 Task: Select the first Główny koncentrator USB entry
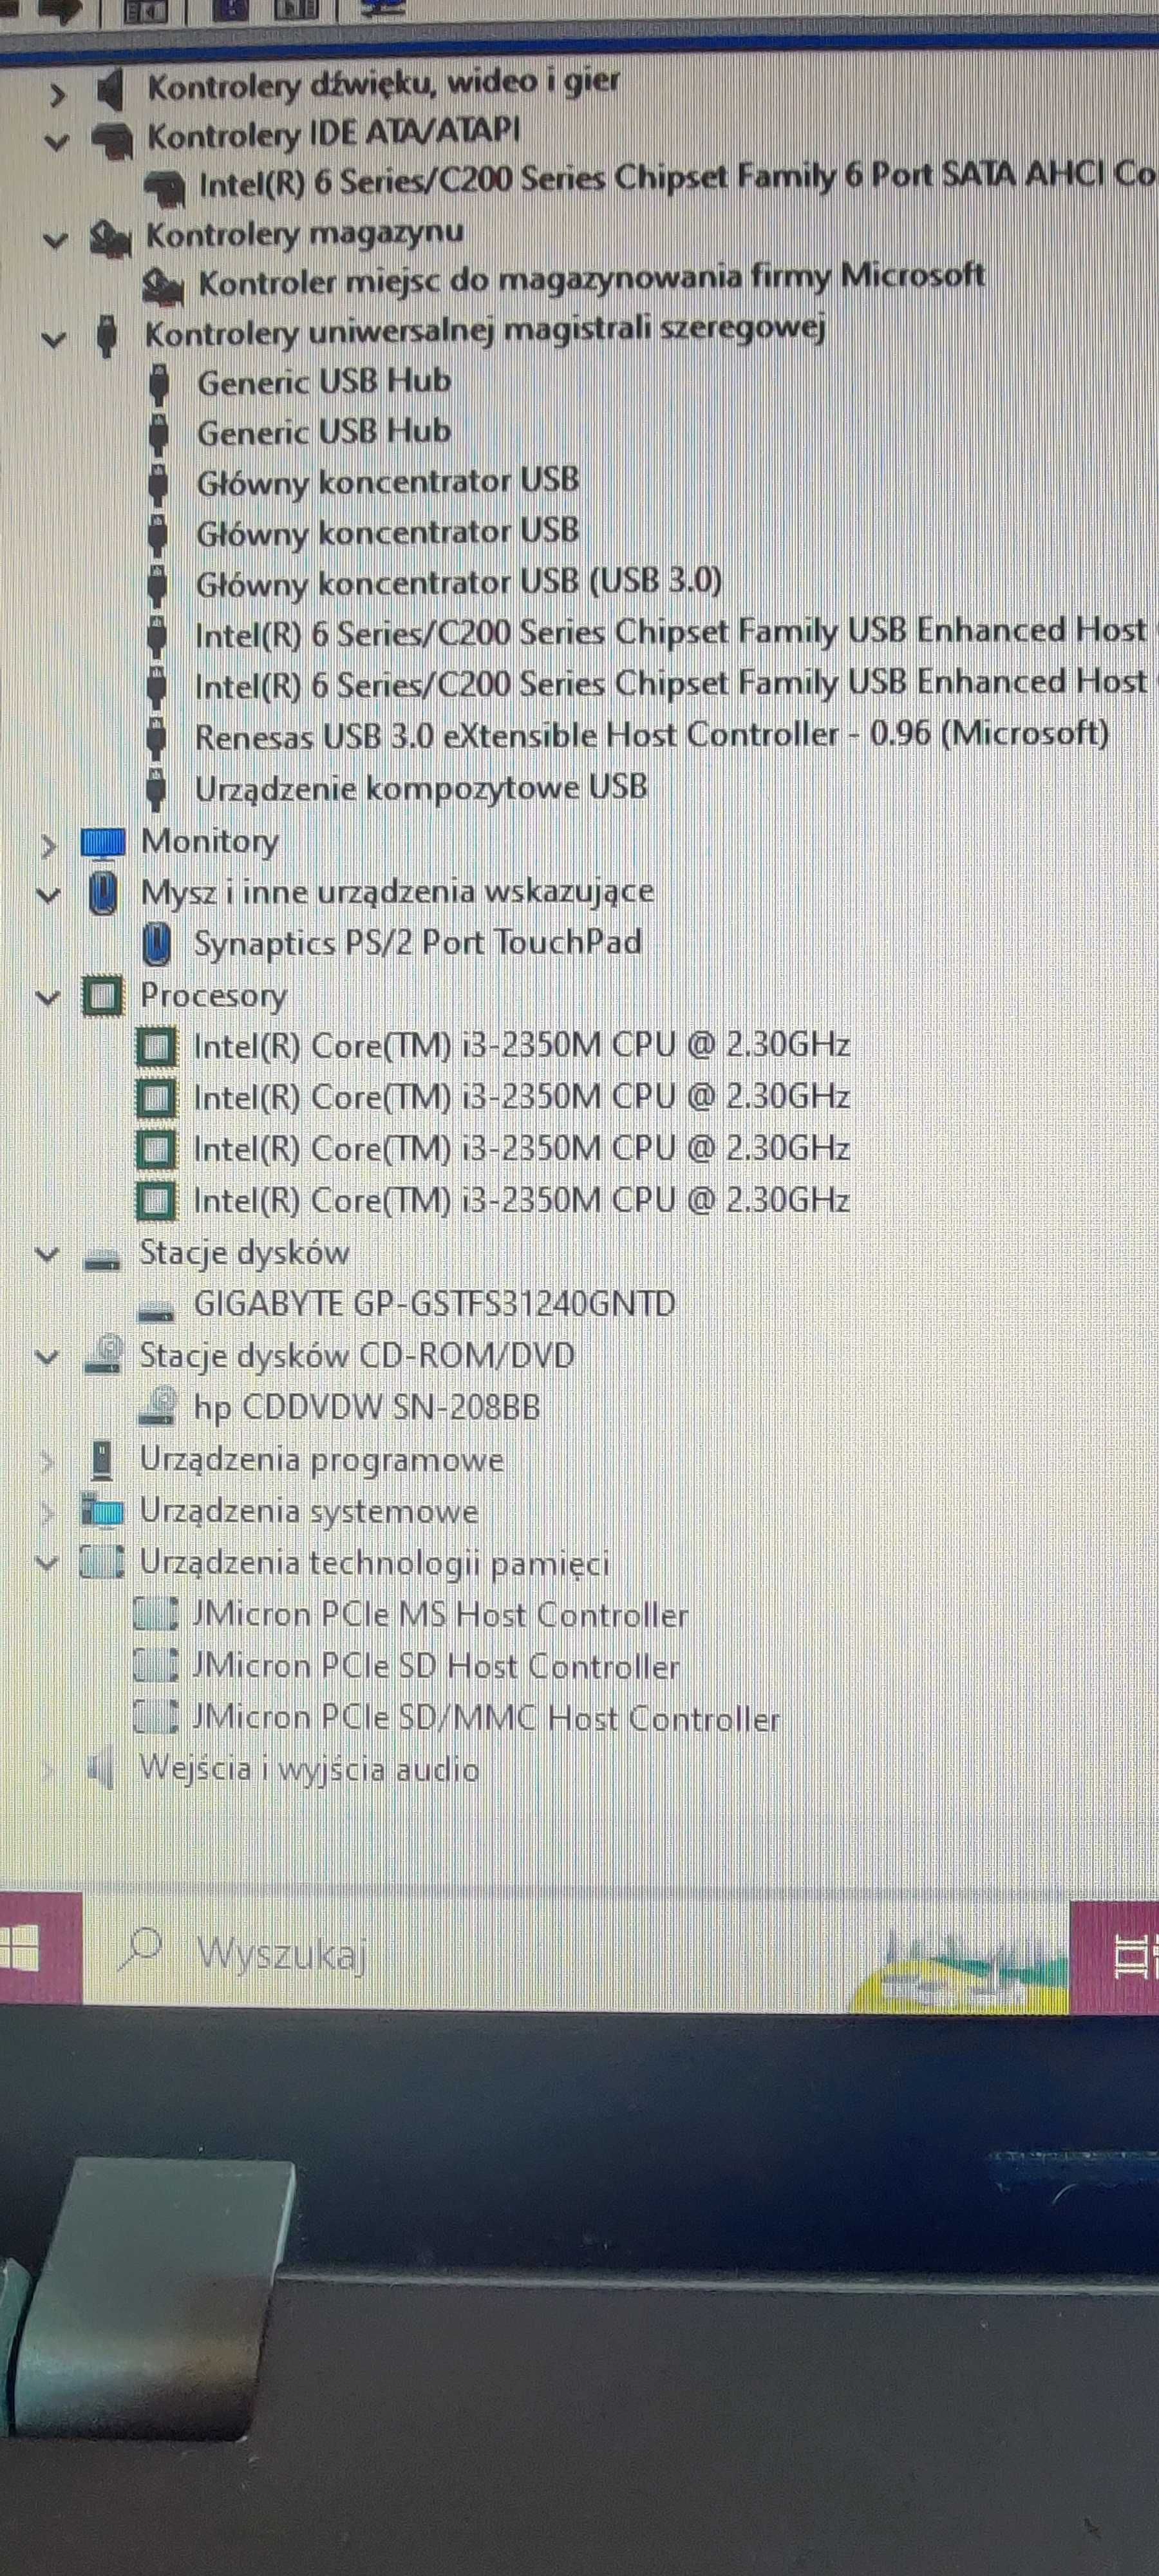(387, 482)
